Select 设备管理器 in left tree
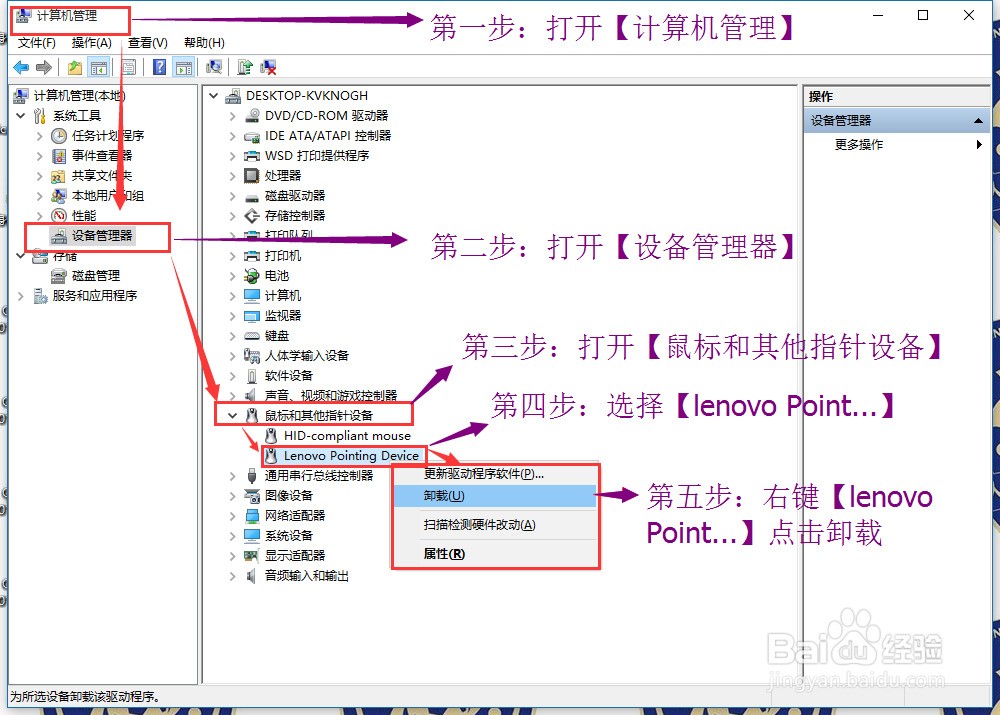The width and height of the screenshot is (1000, 715). (102, 235)
